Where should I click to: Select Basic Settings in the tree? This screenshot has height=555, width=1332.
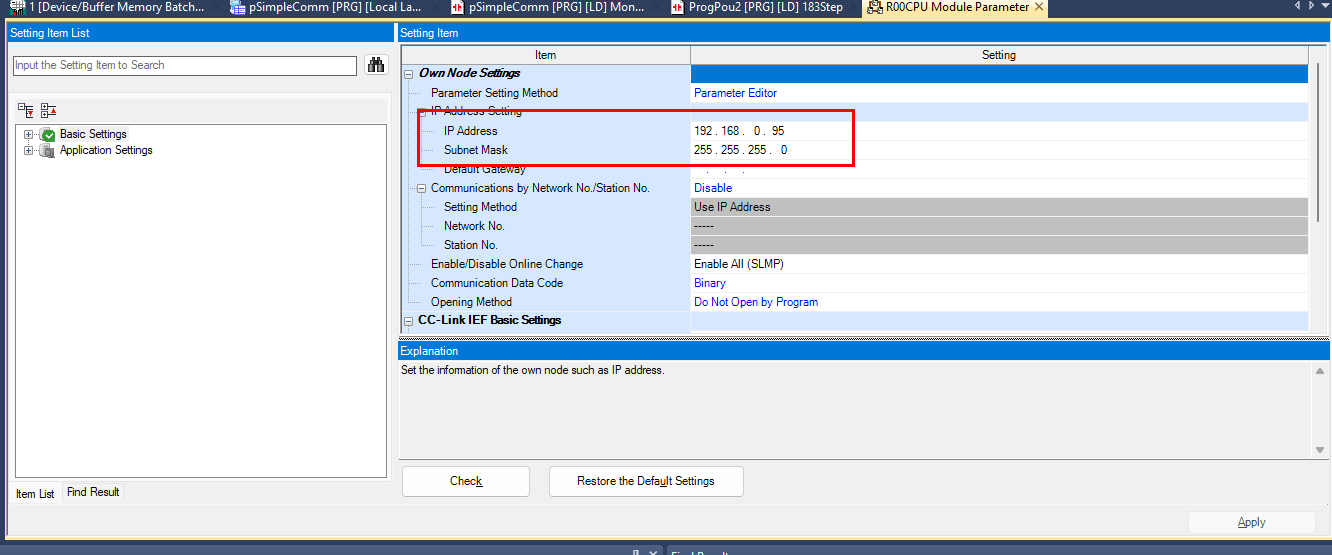(93, 134)
